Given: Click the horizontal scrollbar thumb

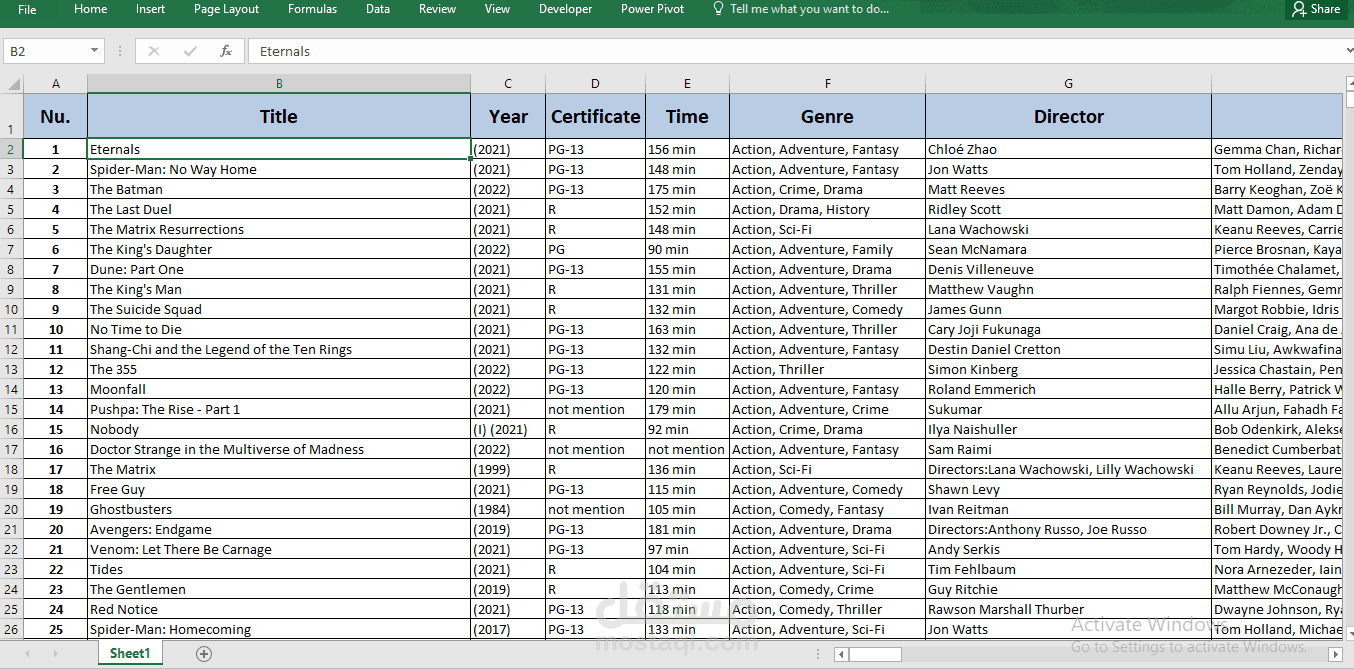Looking at the screenshot, I should [875, 654].
